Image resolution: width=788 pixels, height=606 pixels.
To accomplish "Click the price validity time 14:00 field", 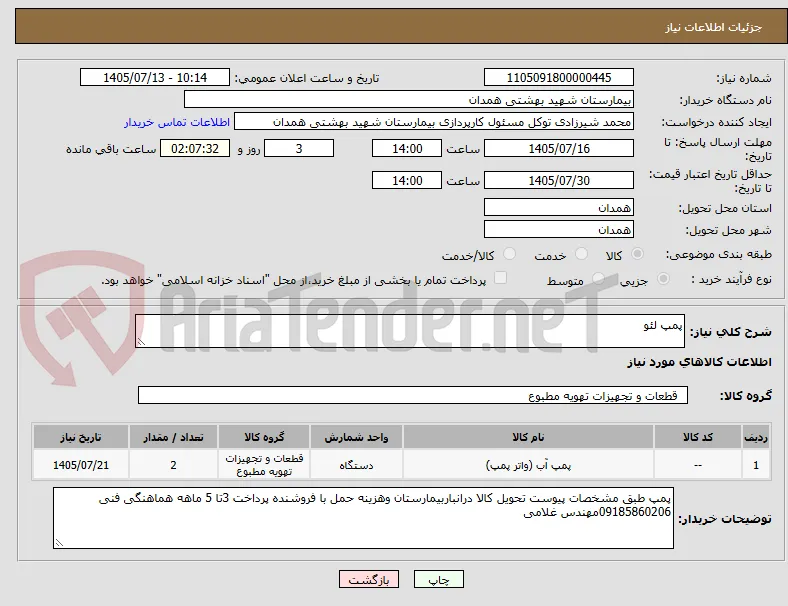I will [x=407, y=180].
